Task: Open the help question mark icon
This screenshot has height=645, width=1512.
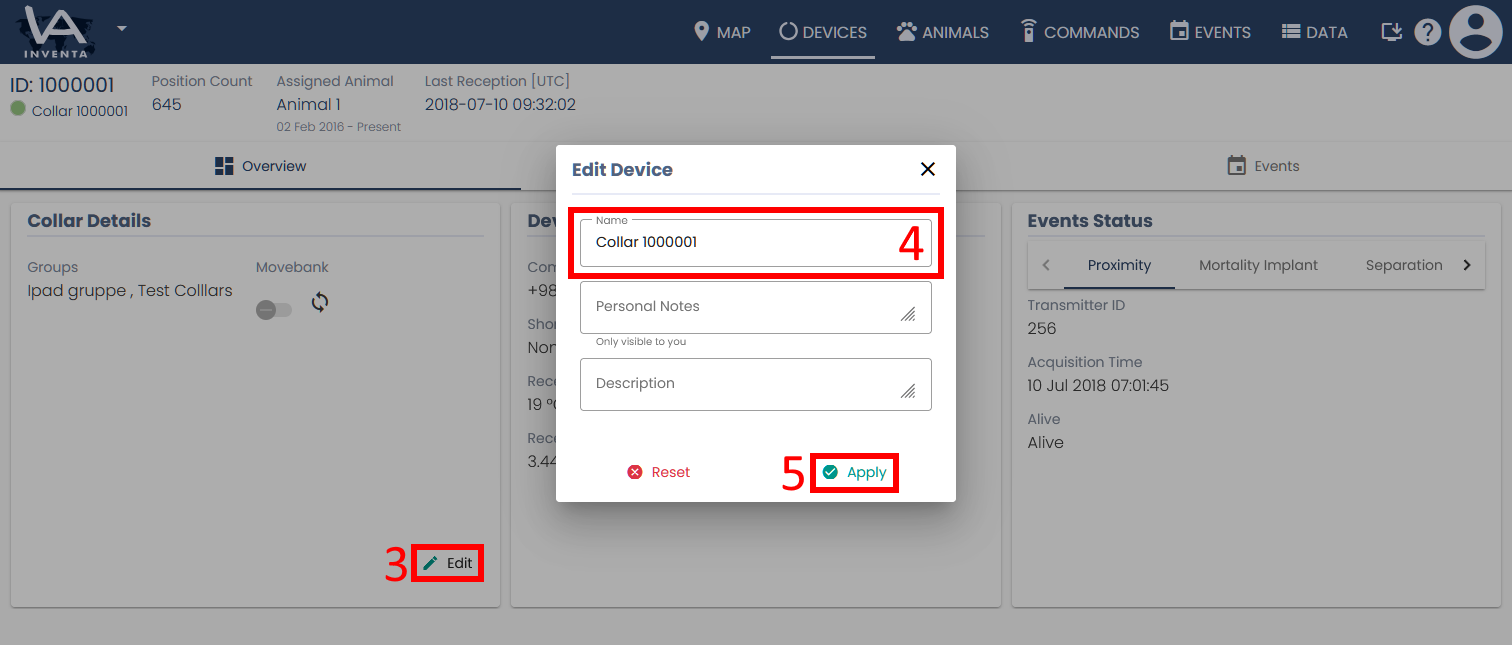Action: pyautogui.click(x=1428, y=32)
